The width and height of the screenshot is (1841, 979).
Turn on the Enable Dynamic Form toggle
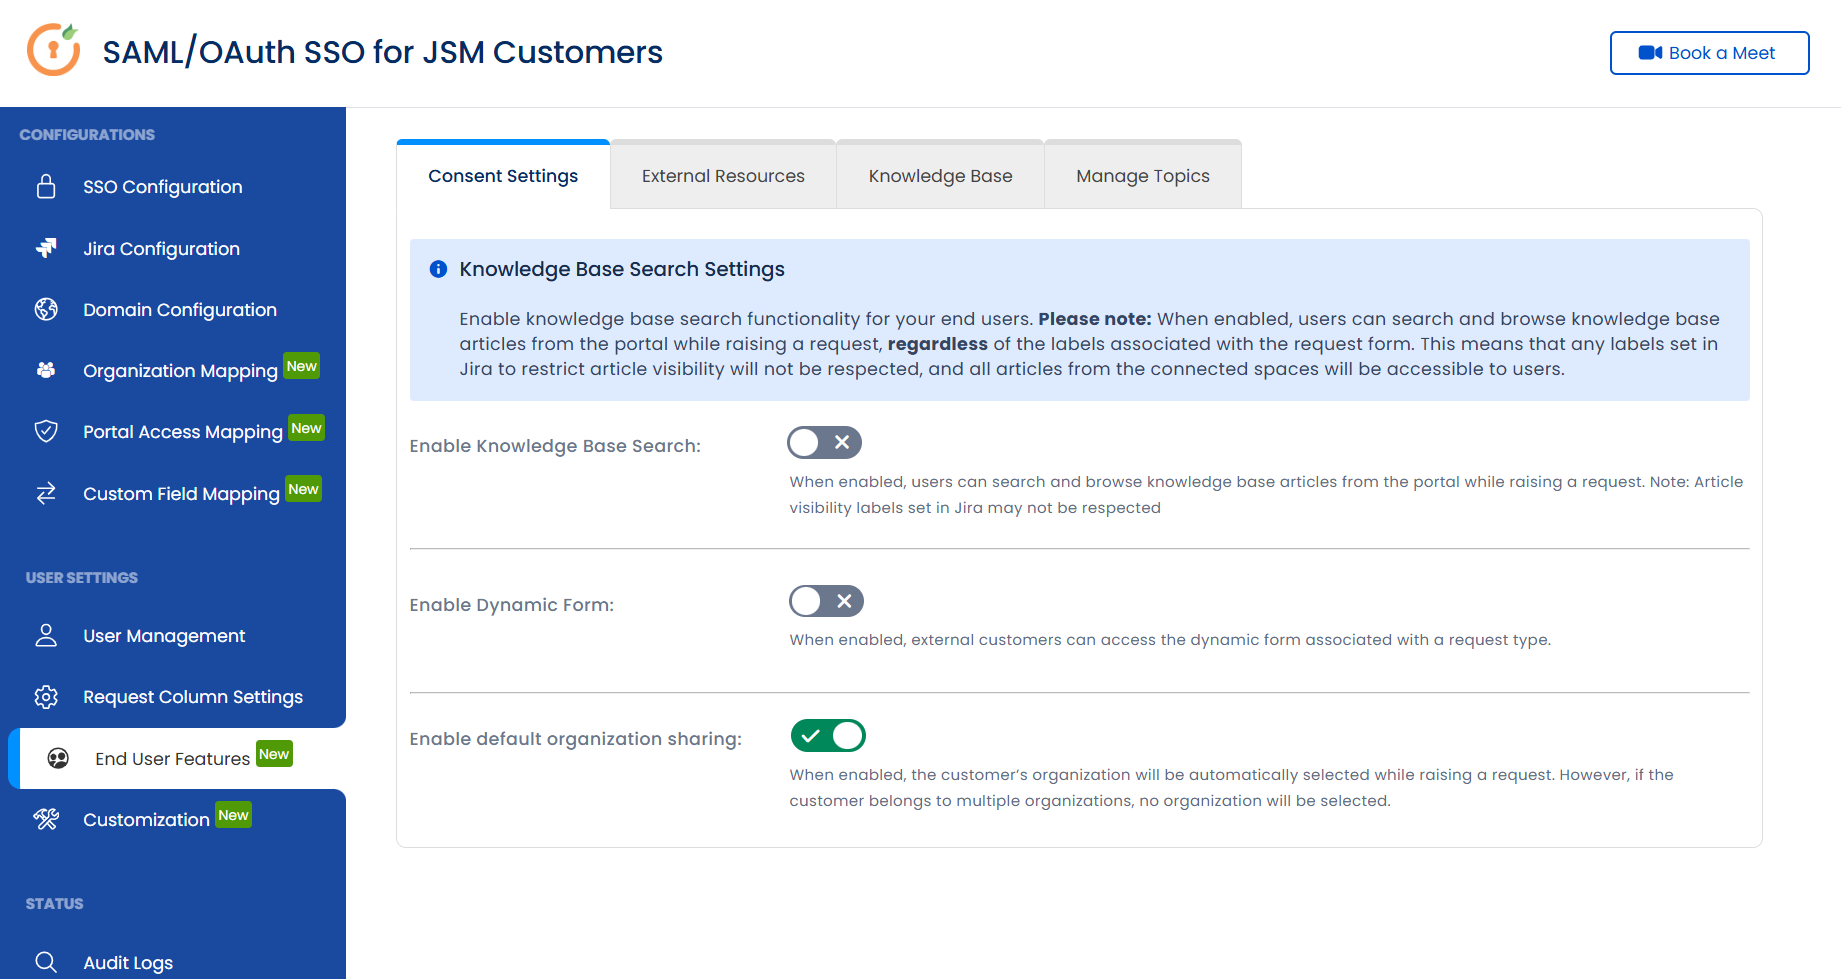click(x=826, y=601)
